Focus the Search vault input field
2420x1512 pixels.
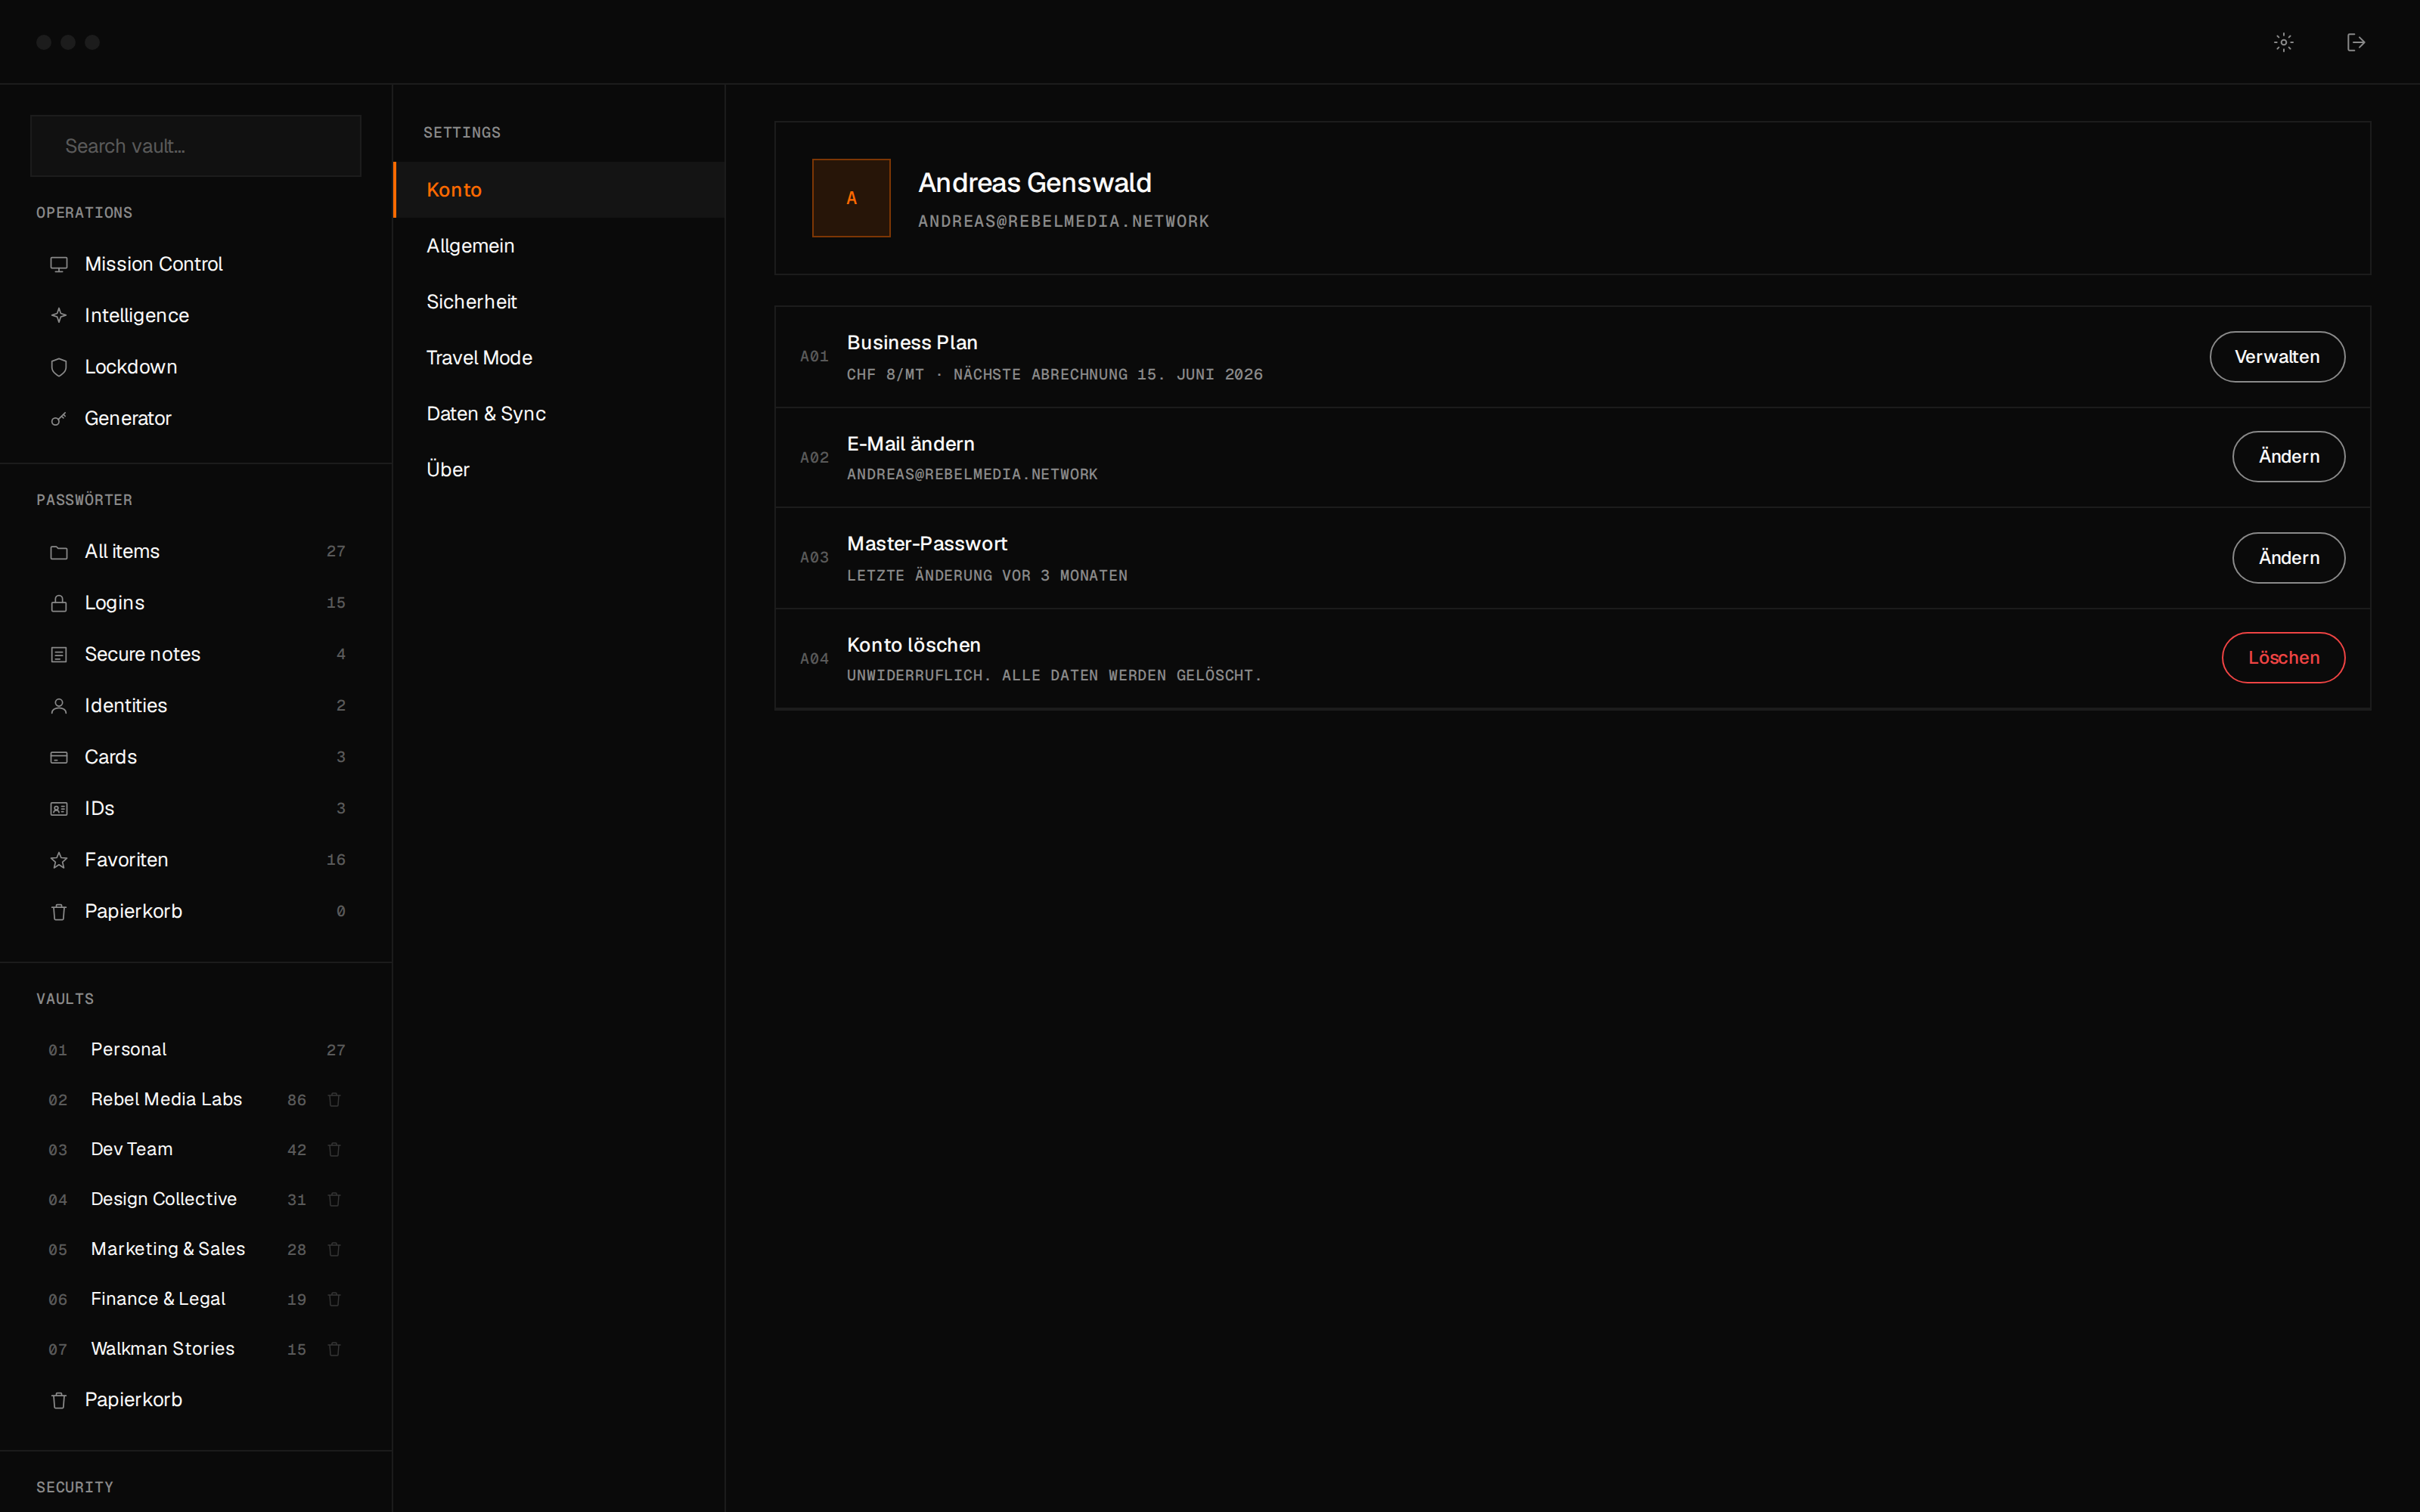196,146
